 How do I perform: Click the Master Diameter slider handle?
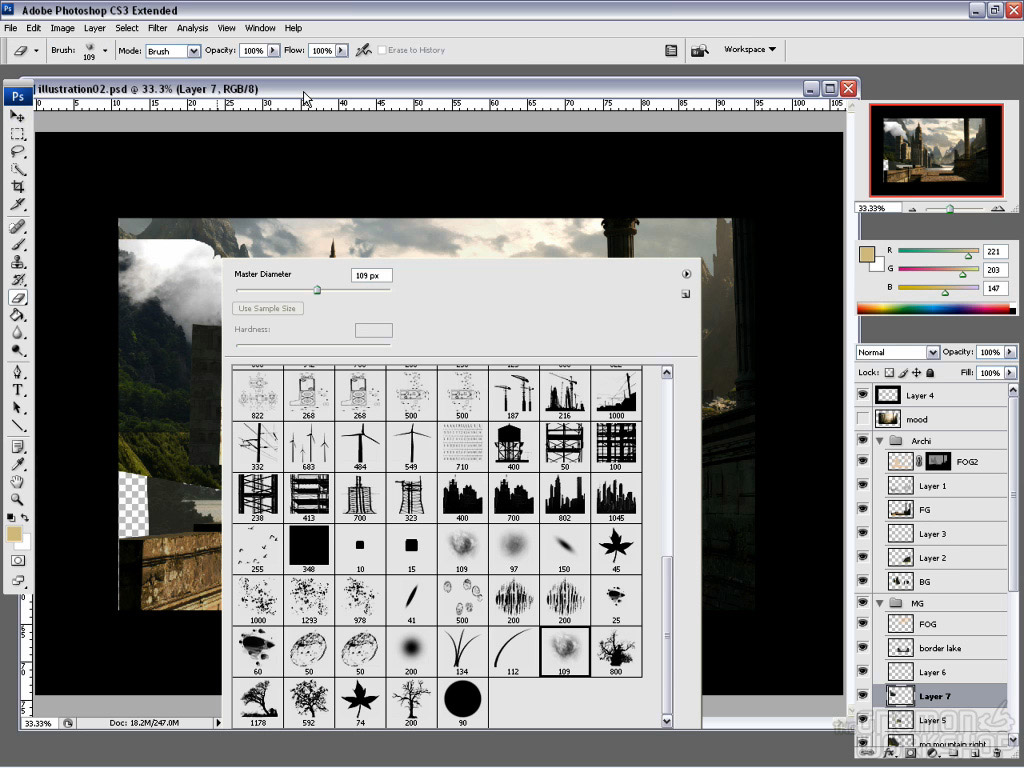pyautogui.click(x=317, y=291)
